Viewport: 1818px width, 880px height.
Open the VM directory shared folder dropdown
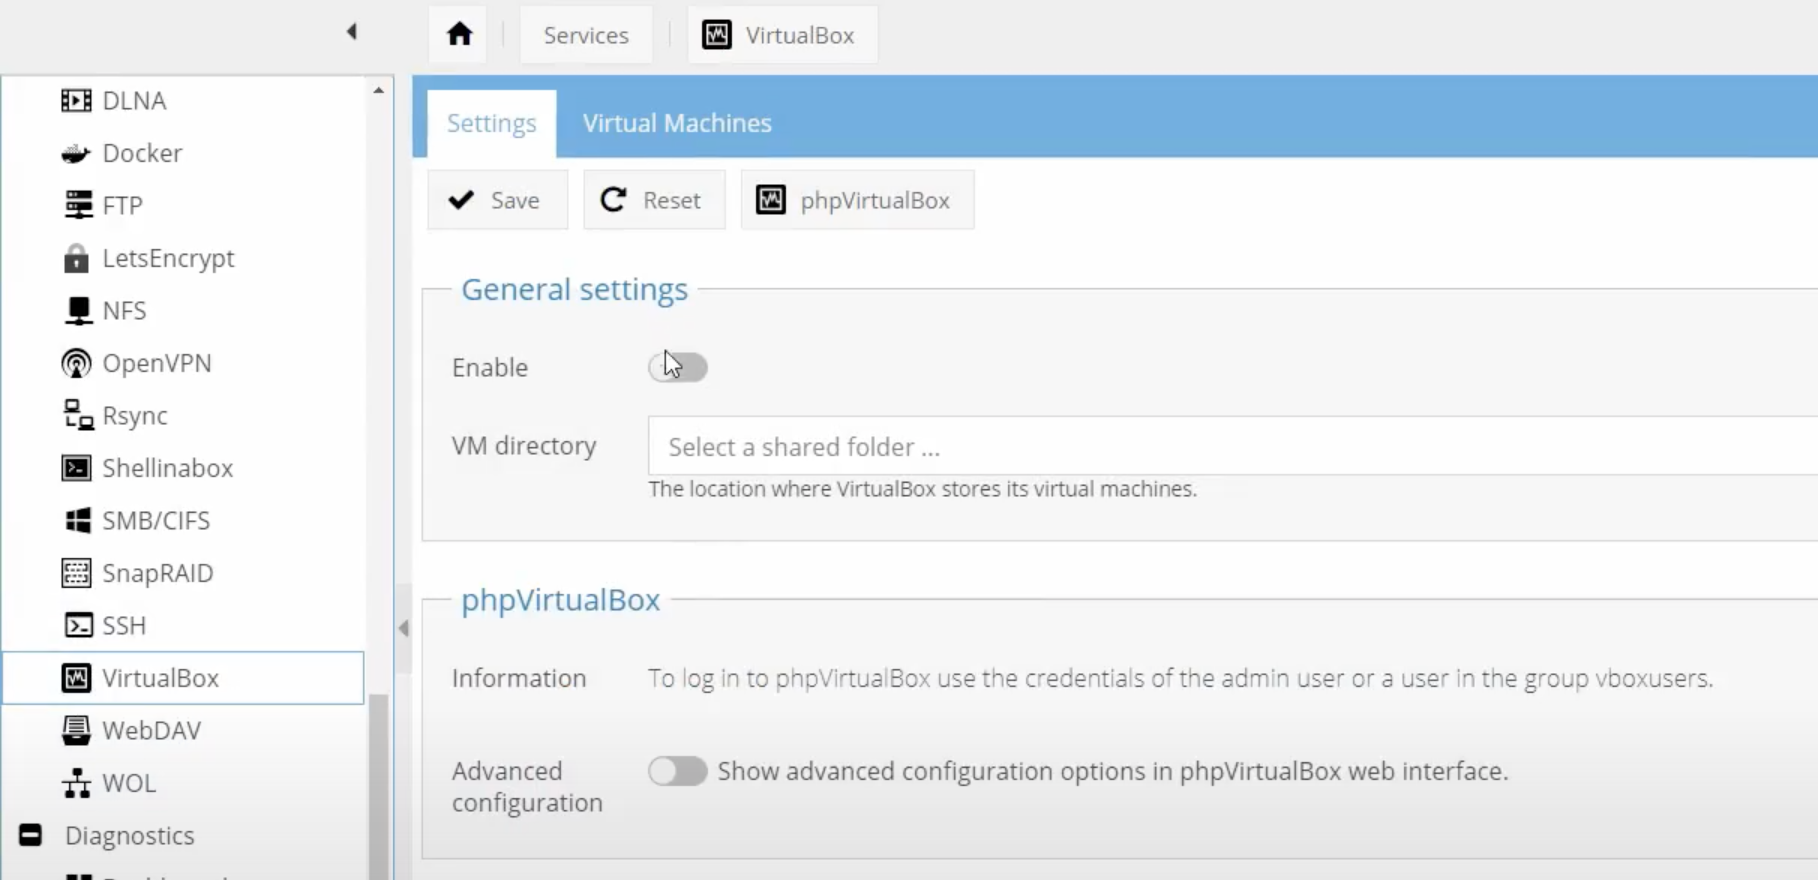click(1230, 446)
